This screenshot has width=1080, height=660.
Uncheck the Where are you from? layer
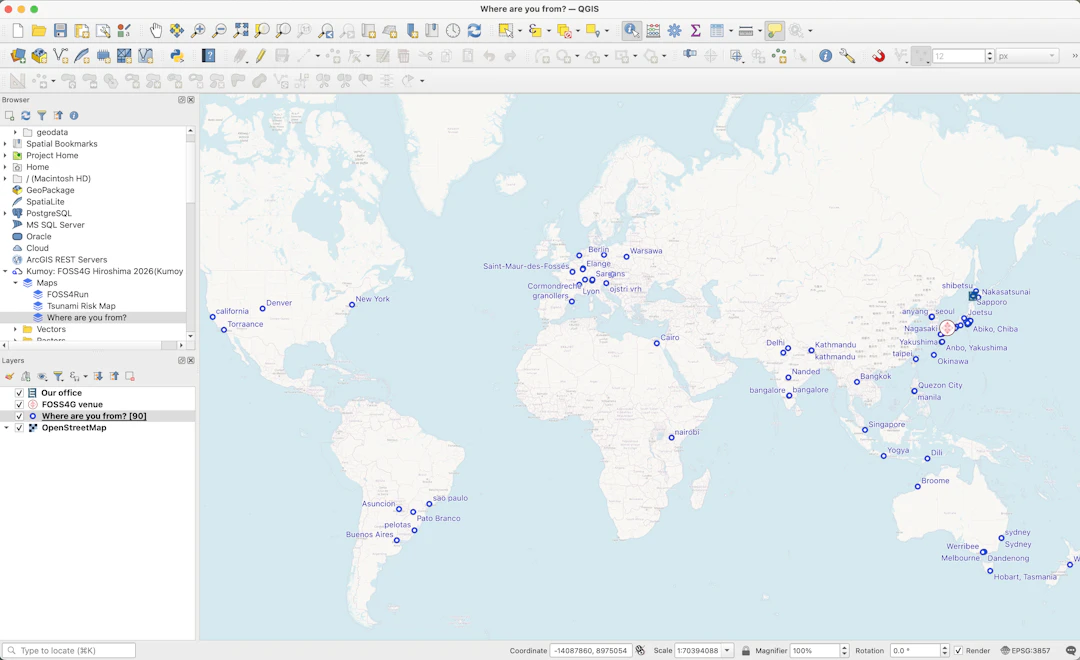click(x=19, y=416)
